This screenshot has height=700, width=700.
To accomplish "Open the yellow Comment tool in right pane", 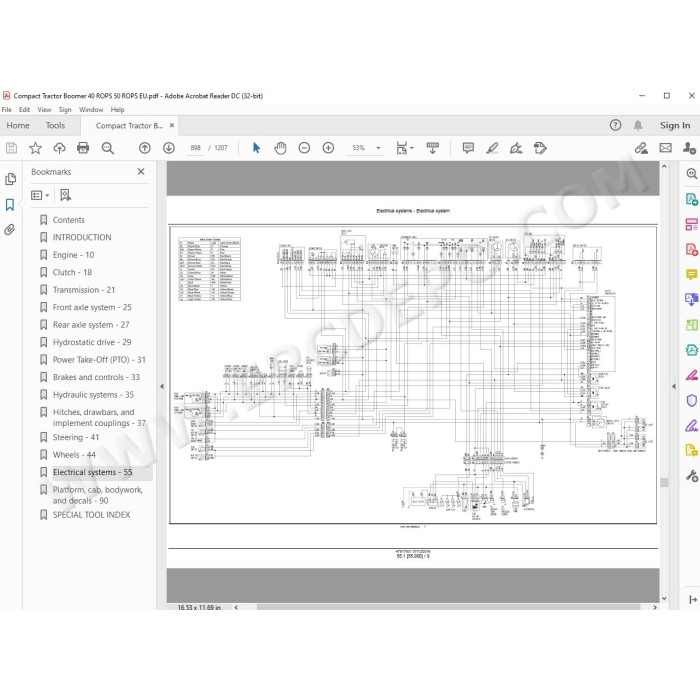I will (x=692, y=274).
